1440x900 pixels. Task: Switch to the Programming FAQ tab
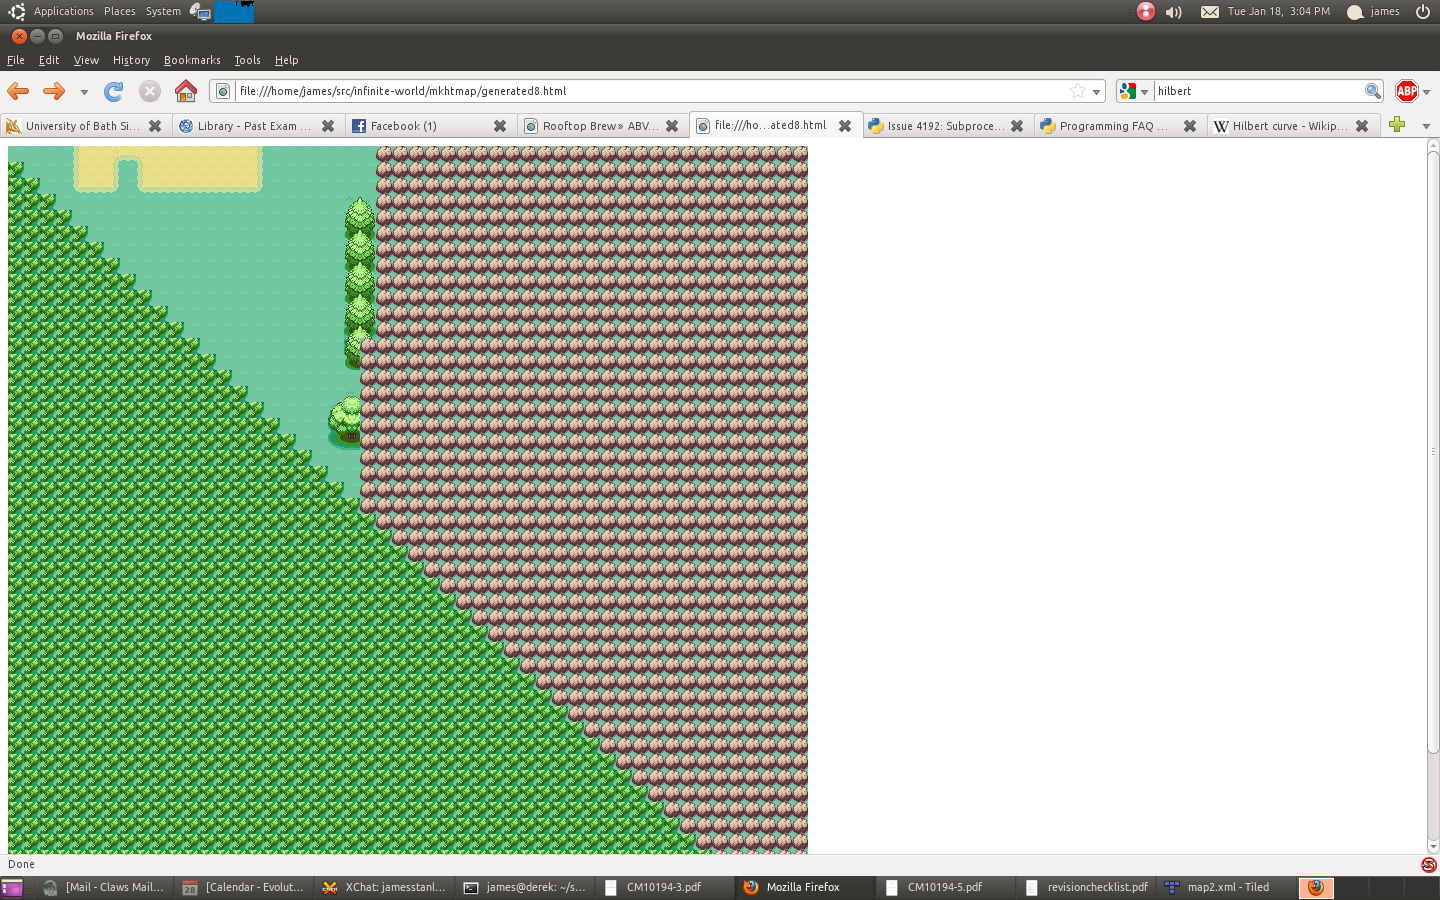1106,126
